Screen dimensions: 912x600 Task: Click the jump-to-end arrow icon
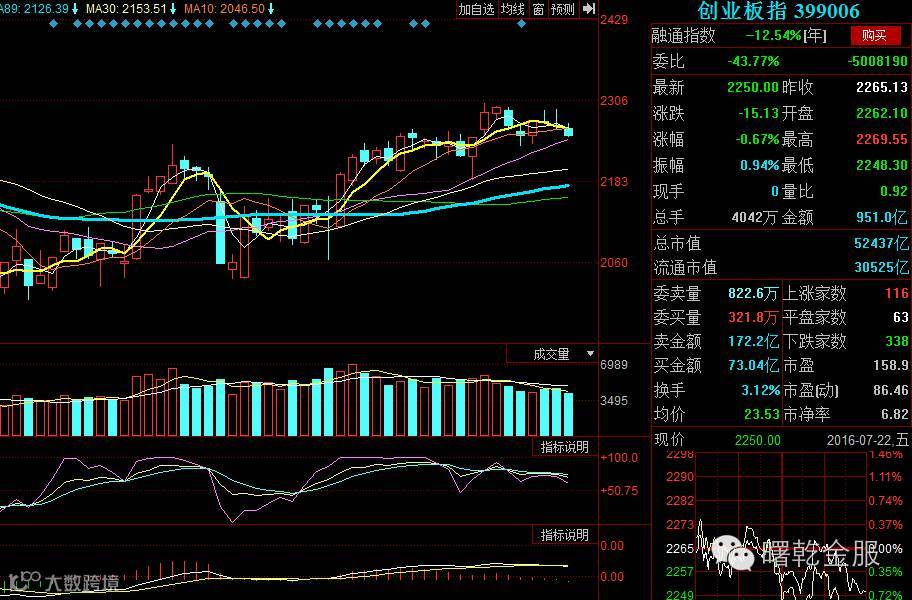pyautogui.click(x=589, y=9)
